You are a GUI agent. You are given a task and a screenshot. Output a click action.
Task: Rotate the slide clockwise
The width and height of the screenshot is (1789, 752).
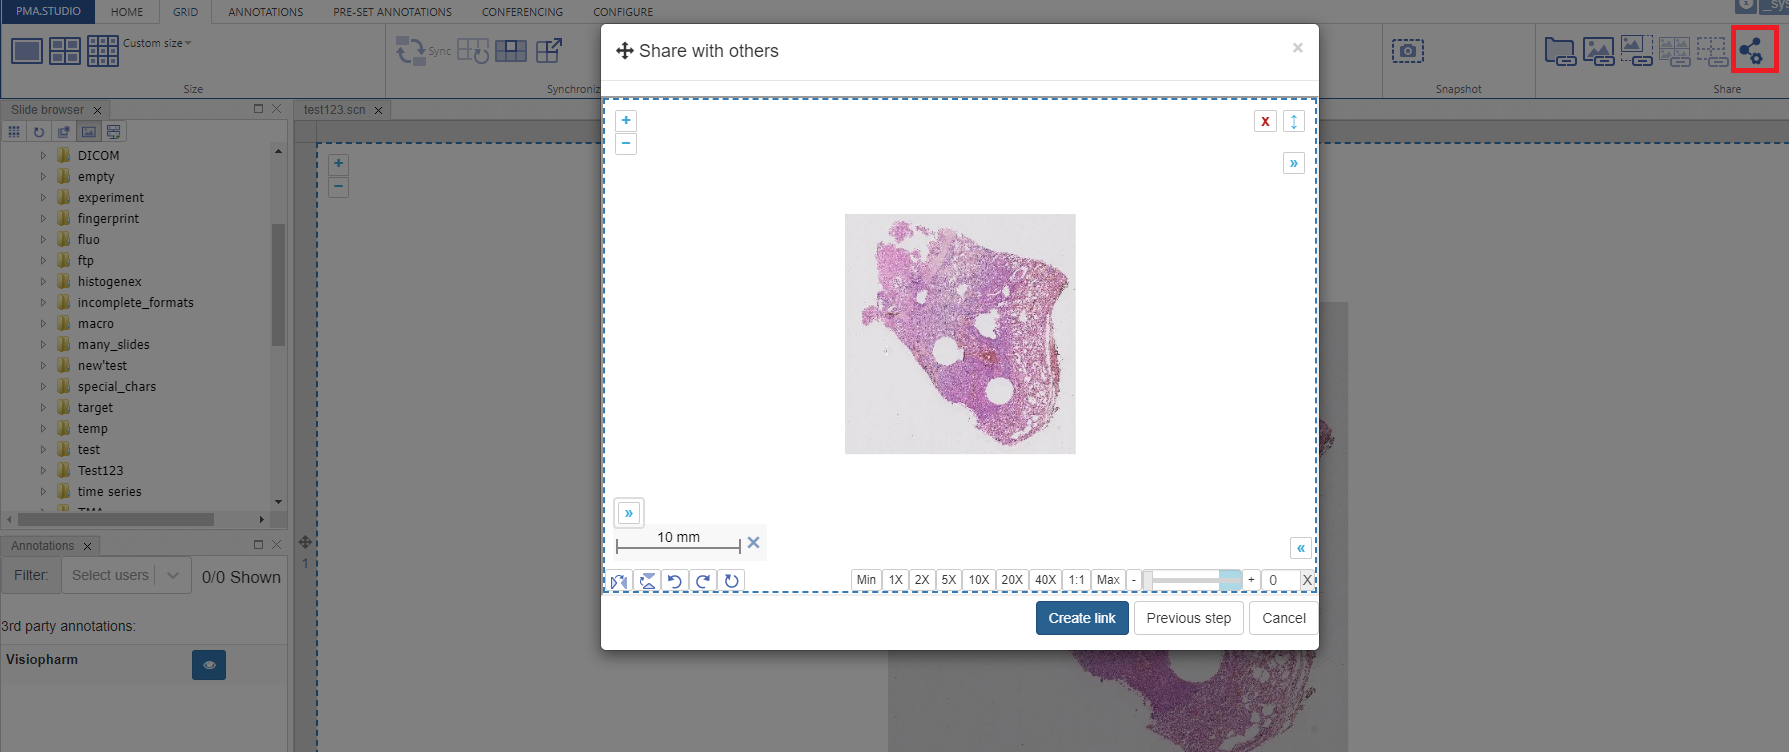click(703, 581)
